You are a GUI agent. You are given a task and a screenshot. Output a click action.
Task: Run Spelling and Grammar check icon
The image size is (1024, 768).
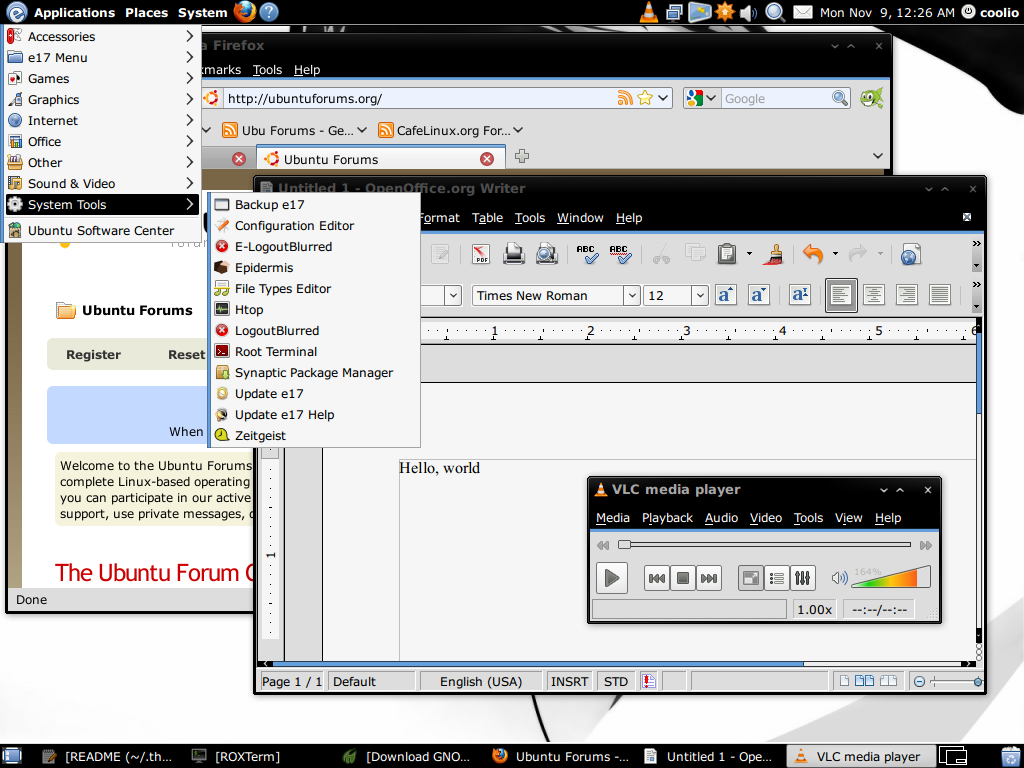(586, 254)
